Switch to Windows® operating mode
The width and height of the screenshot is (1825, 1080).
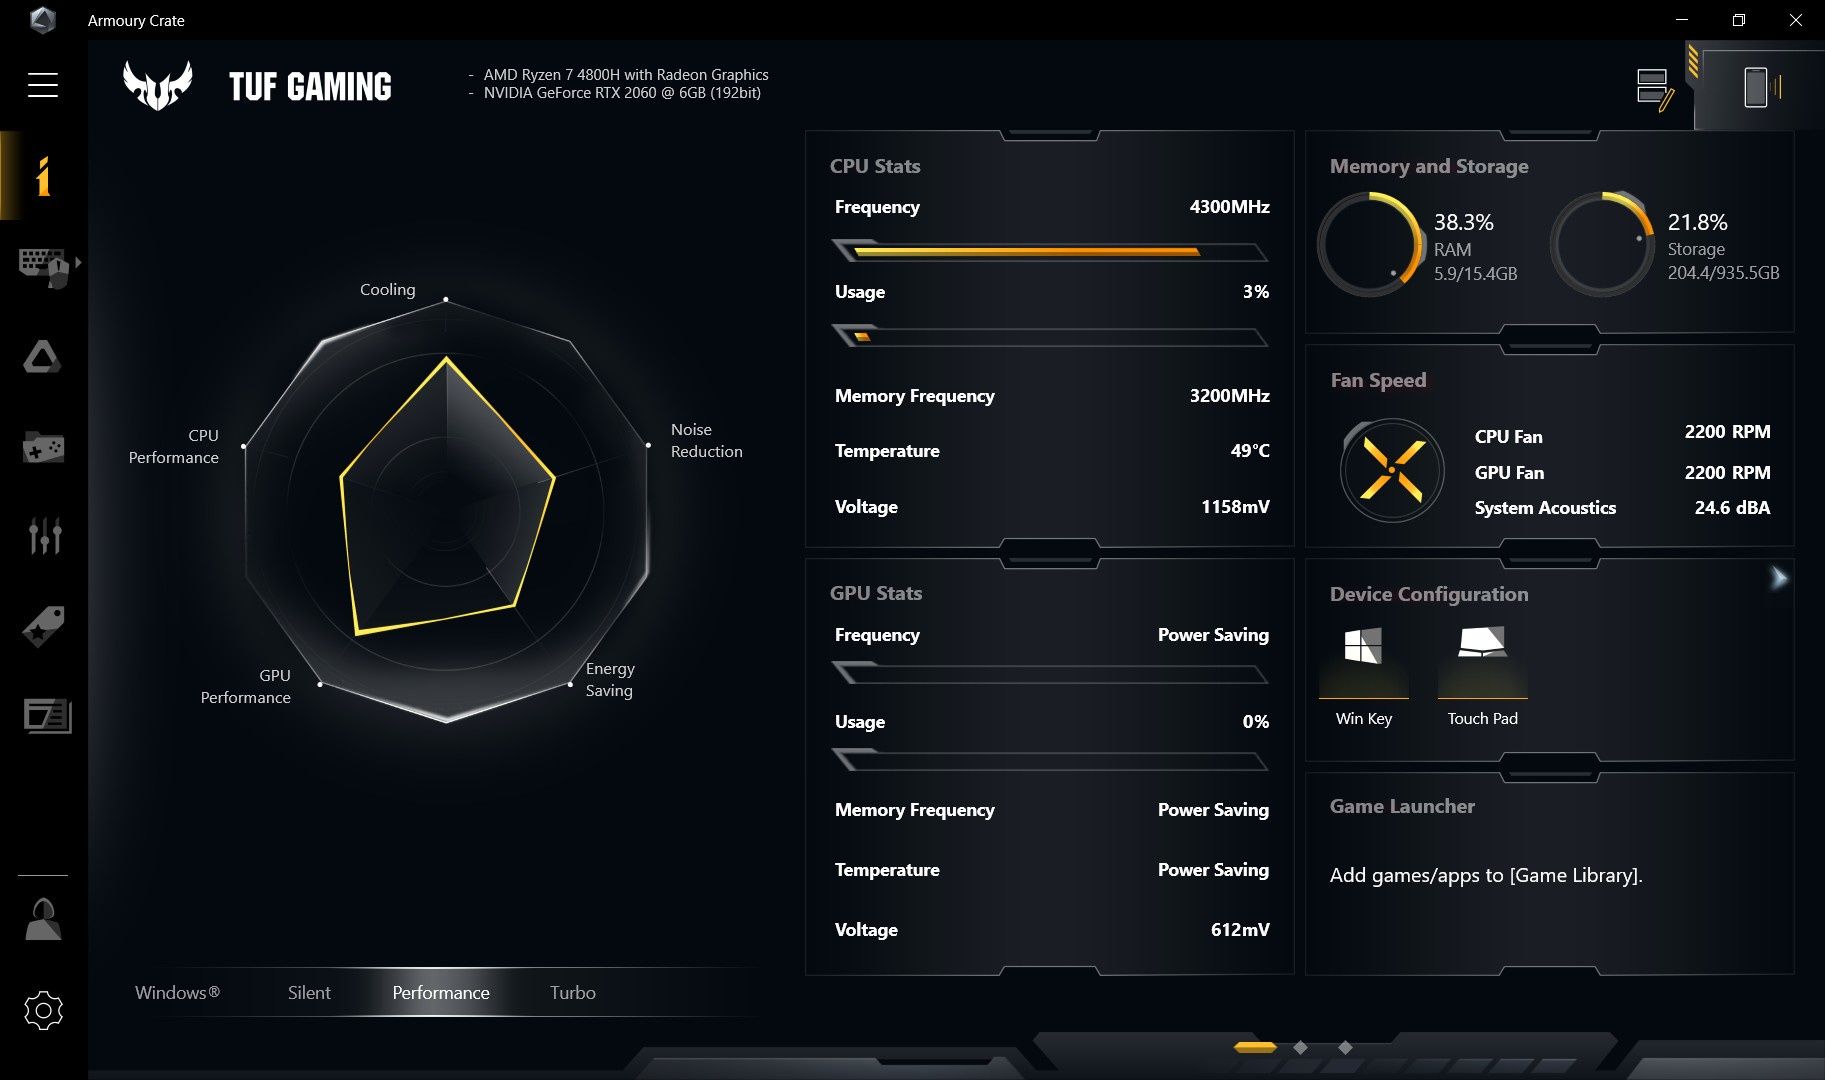pos(177,992)
